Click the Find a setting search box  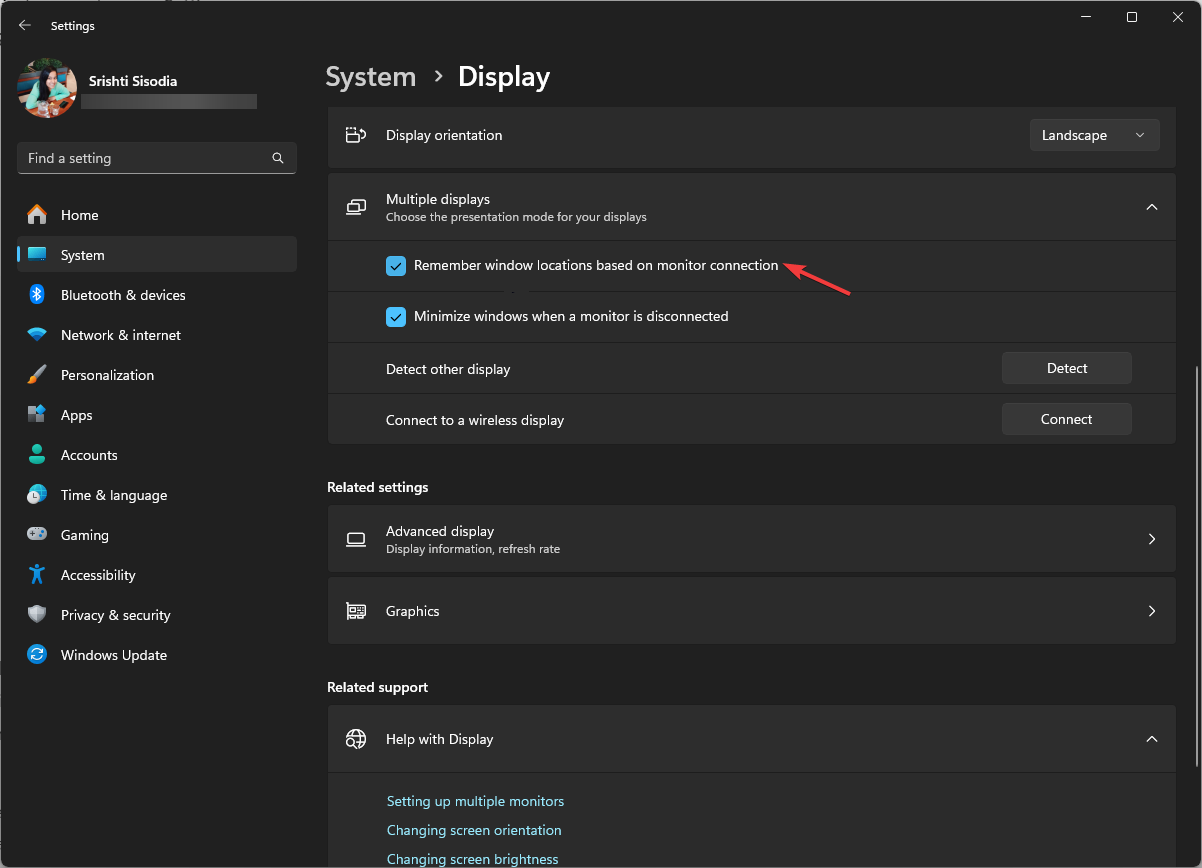[x=145, y=158]
